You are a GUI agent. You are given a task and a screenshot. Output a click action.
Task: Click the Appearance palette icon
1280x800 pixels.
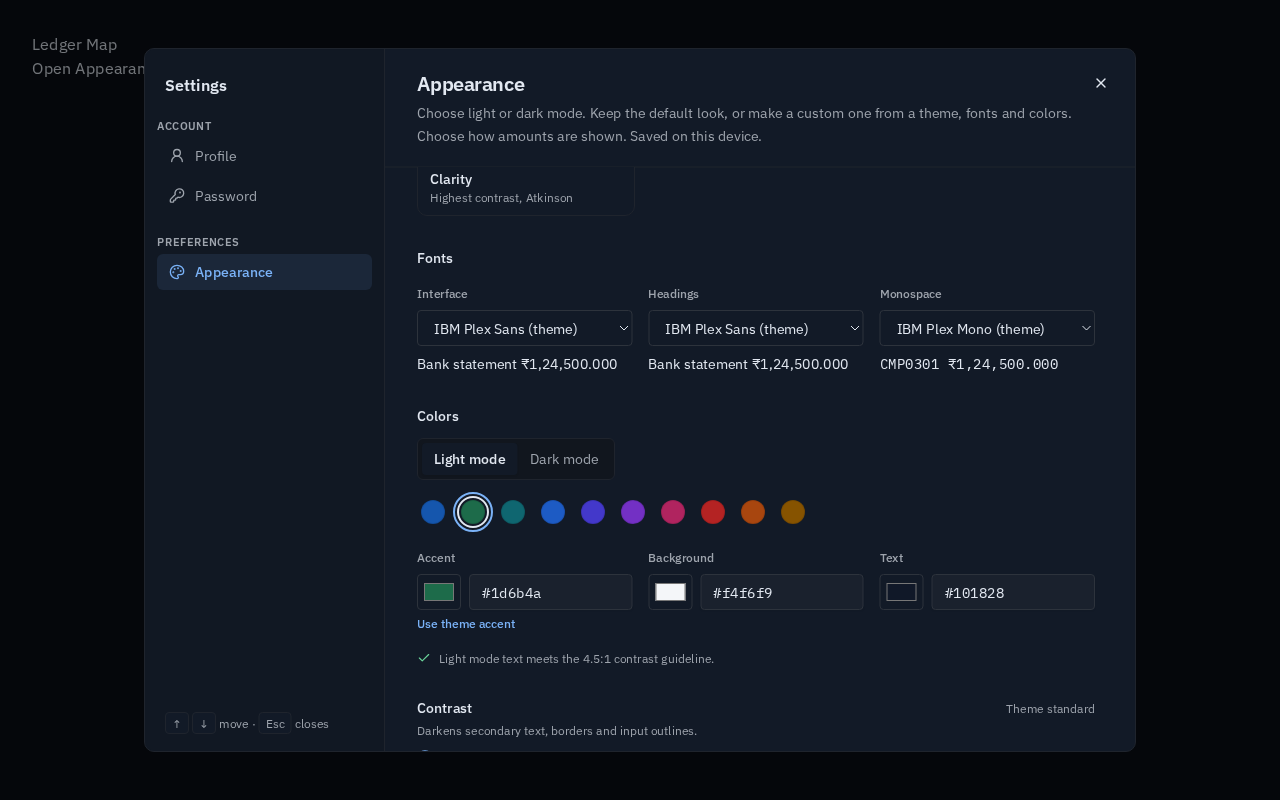point(177,272)
